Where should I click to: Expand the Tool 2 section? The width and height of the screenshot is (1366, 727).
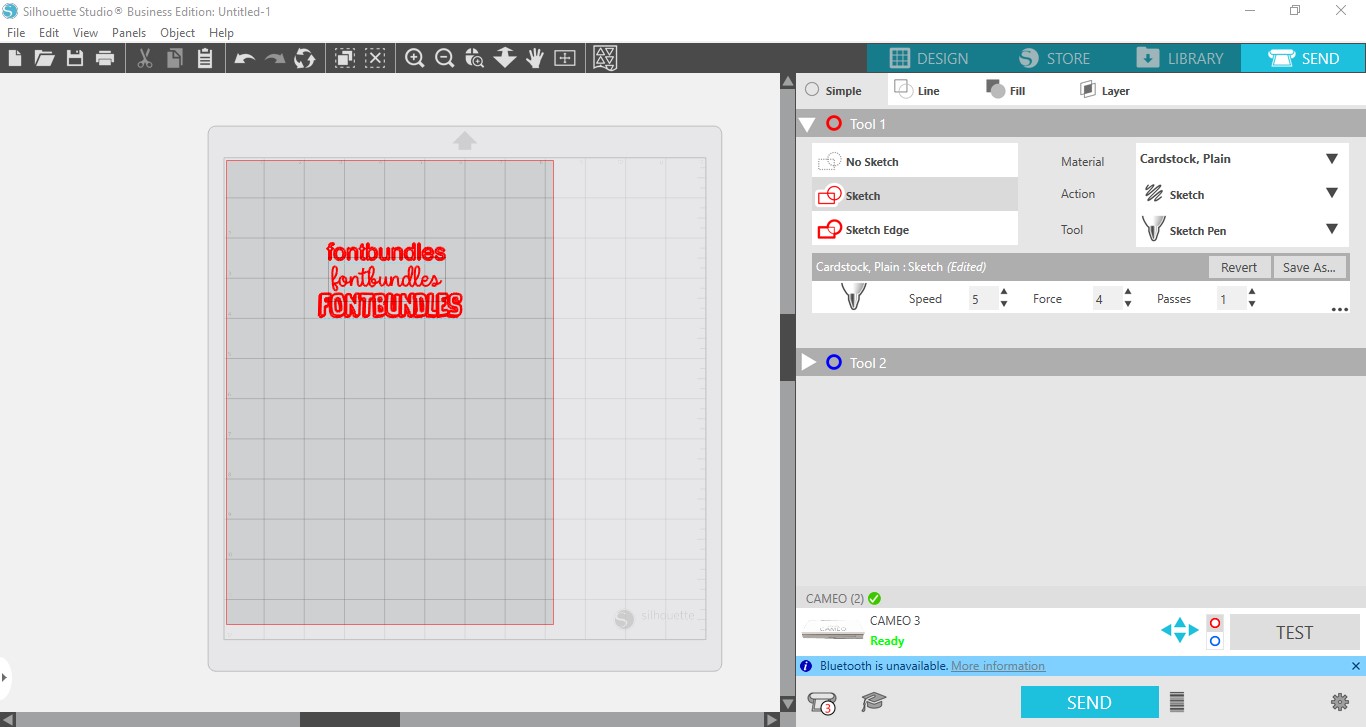point(808,363)
